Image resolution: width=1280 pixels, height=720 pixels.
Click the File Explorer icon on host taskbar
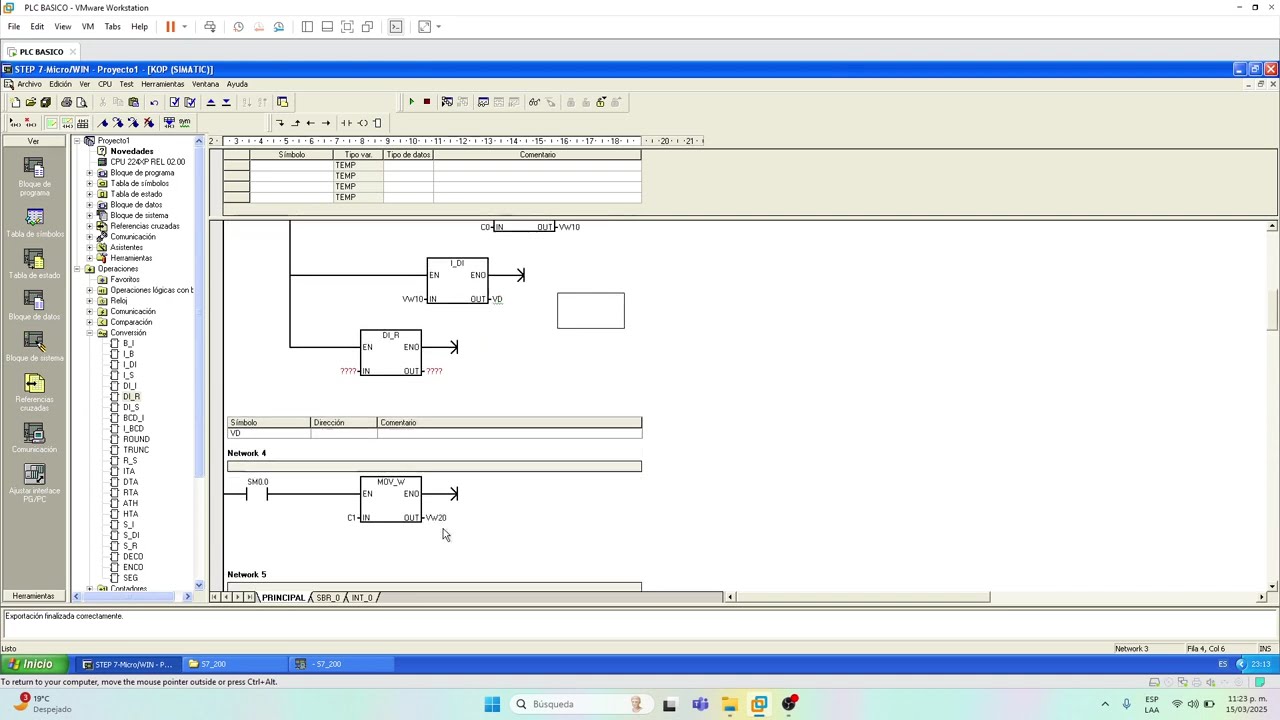(729, 704)
